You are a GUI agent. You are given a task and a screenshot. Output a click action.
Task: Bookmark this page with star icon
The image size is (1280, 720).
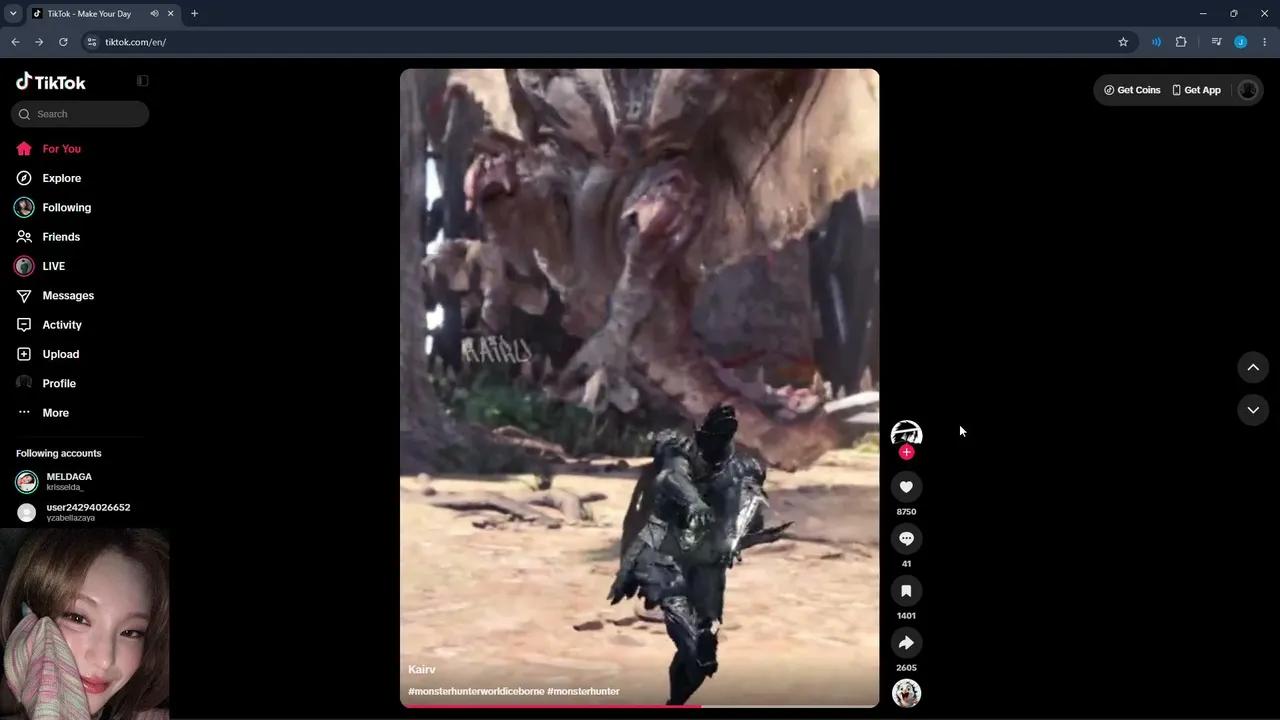(x=1123, y=42)
